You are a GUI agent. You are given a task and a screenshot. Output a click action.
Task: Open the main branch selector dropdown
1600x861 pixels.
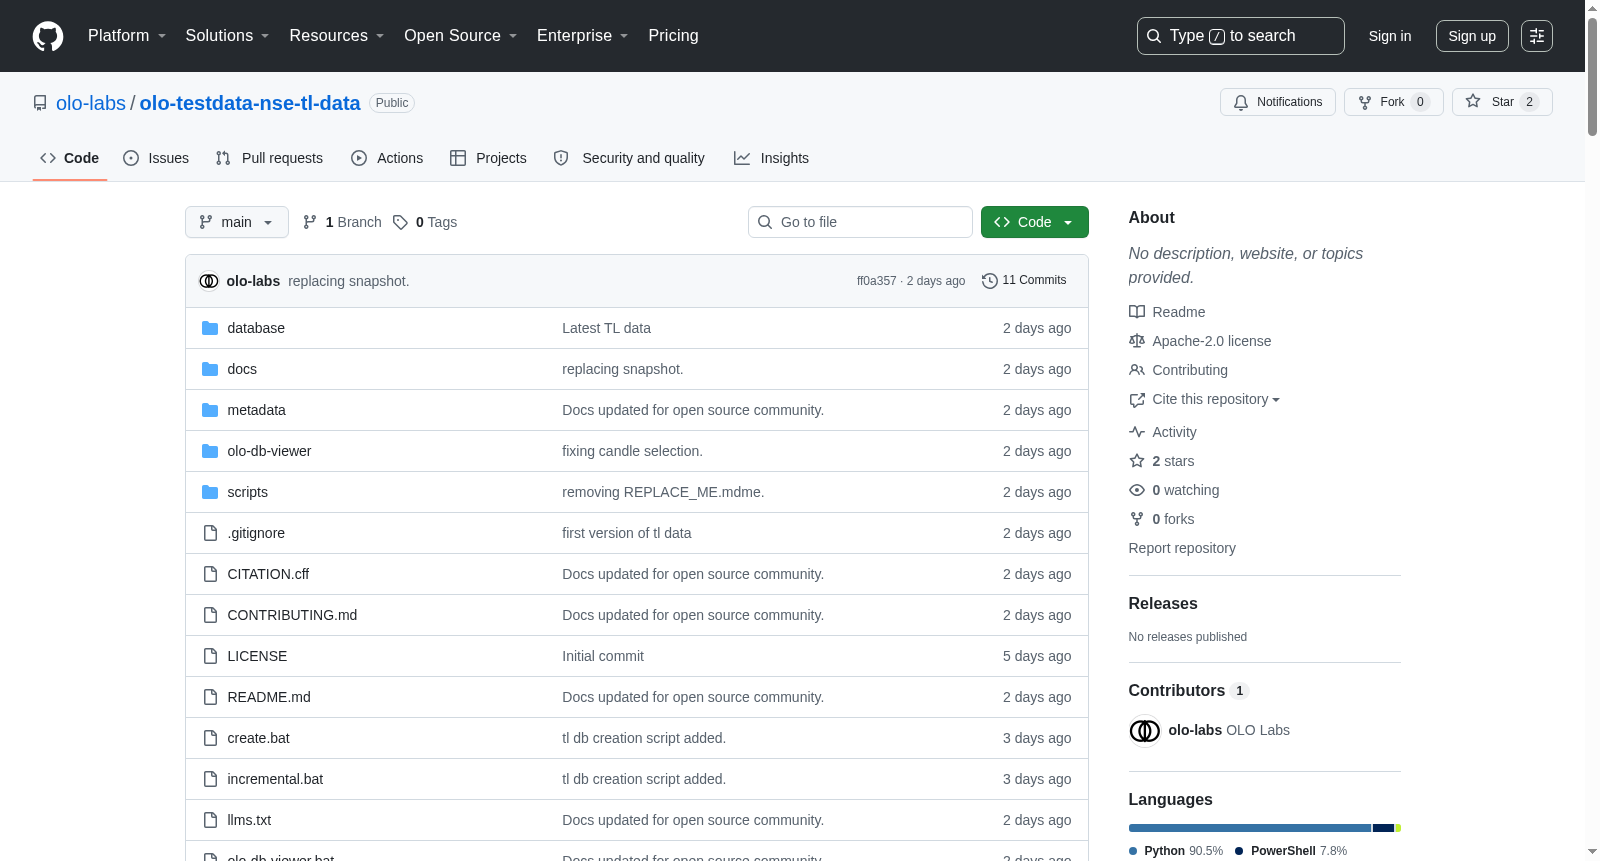(x=237, y=222)
